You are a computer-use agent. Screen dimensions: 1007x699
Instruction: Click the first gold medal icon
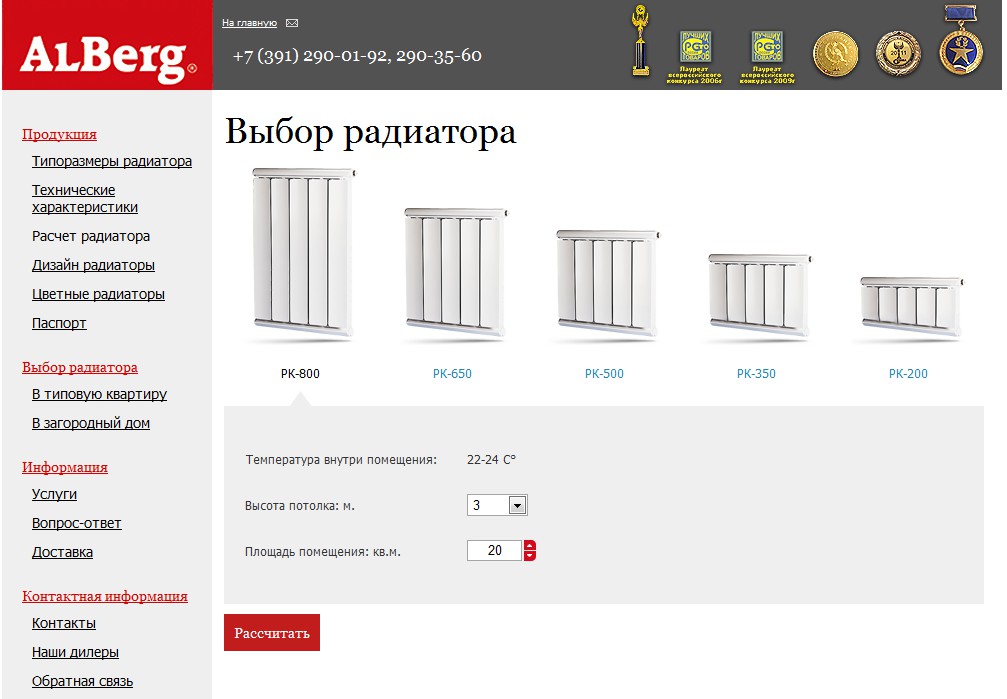point(835,54)
